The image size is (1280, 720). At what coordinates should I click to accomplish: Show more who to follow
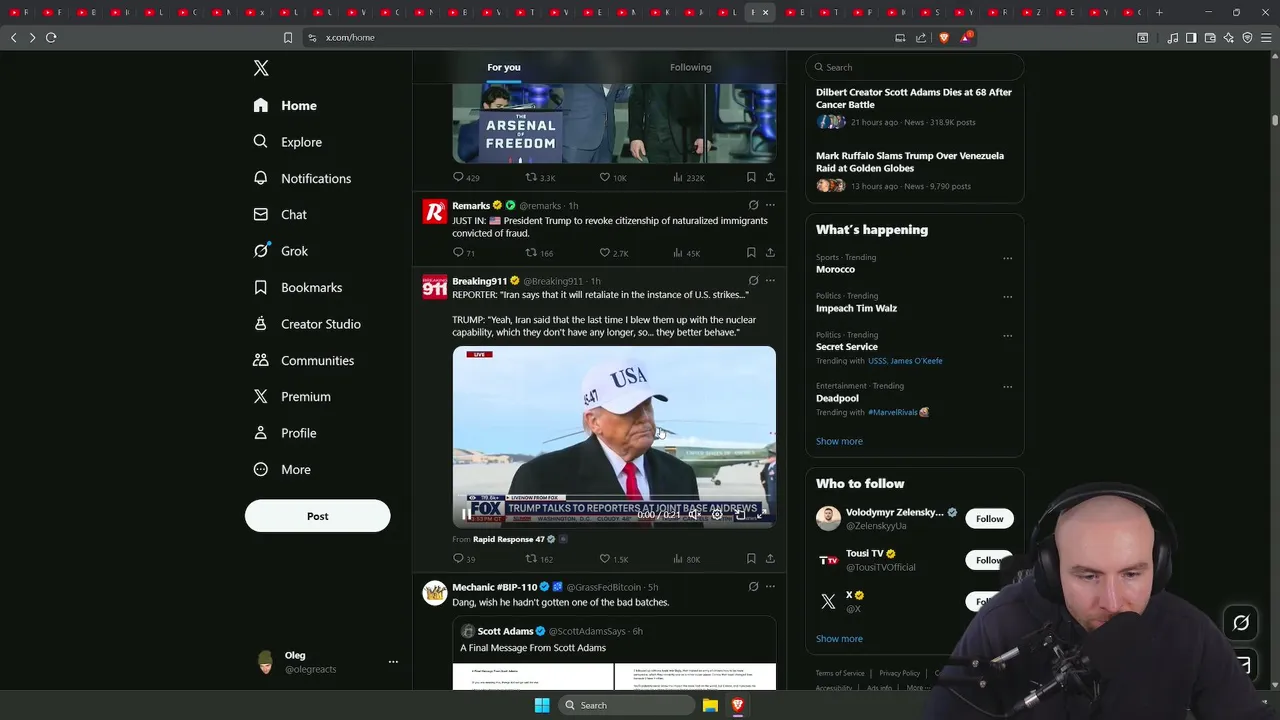(839, 638)
